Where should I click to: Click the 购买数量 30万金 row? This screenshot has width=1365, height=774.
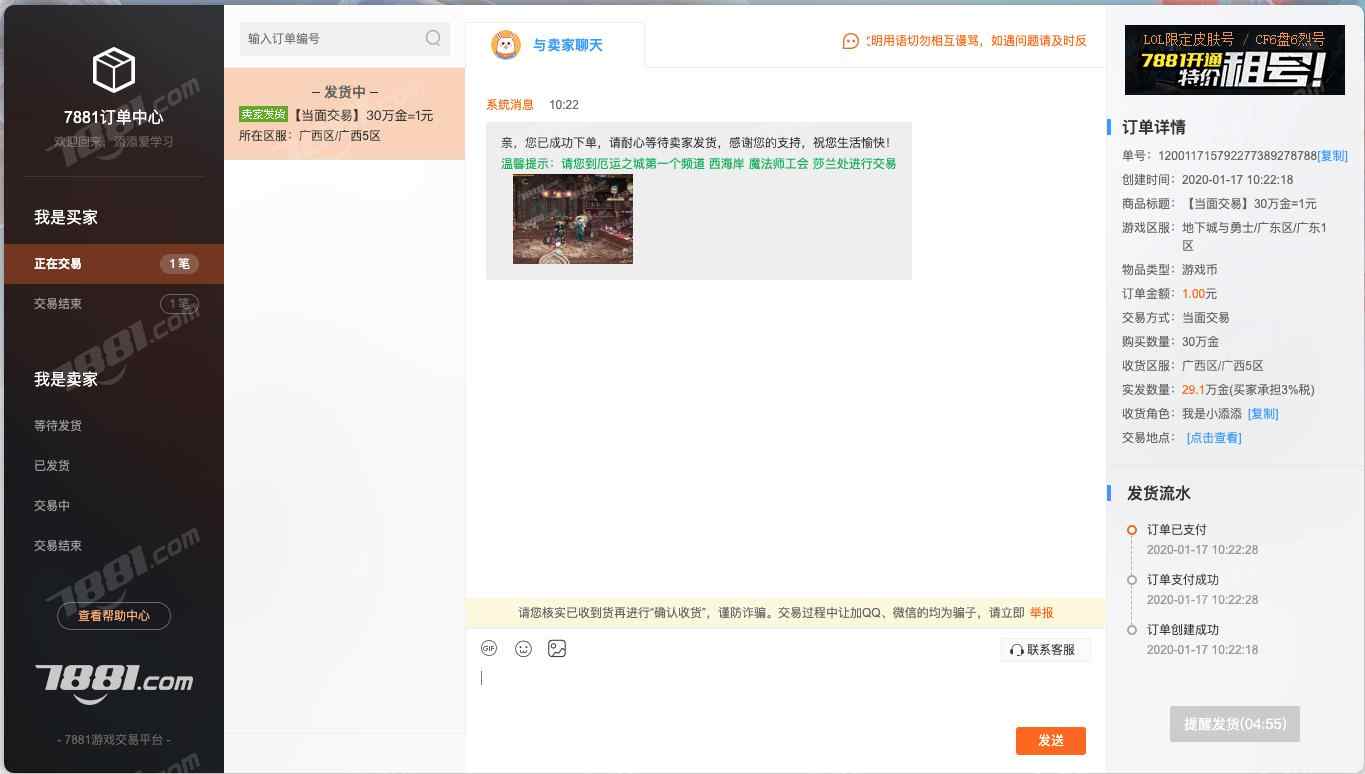(x=1170, y=342)
